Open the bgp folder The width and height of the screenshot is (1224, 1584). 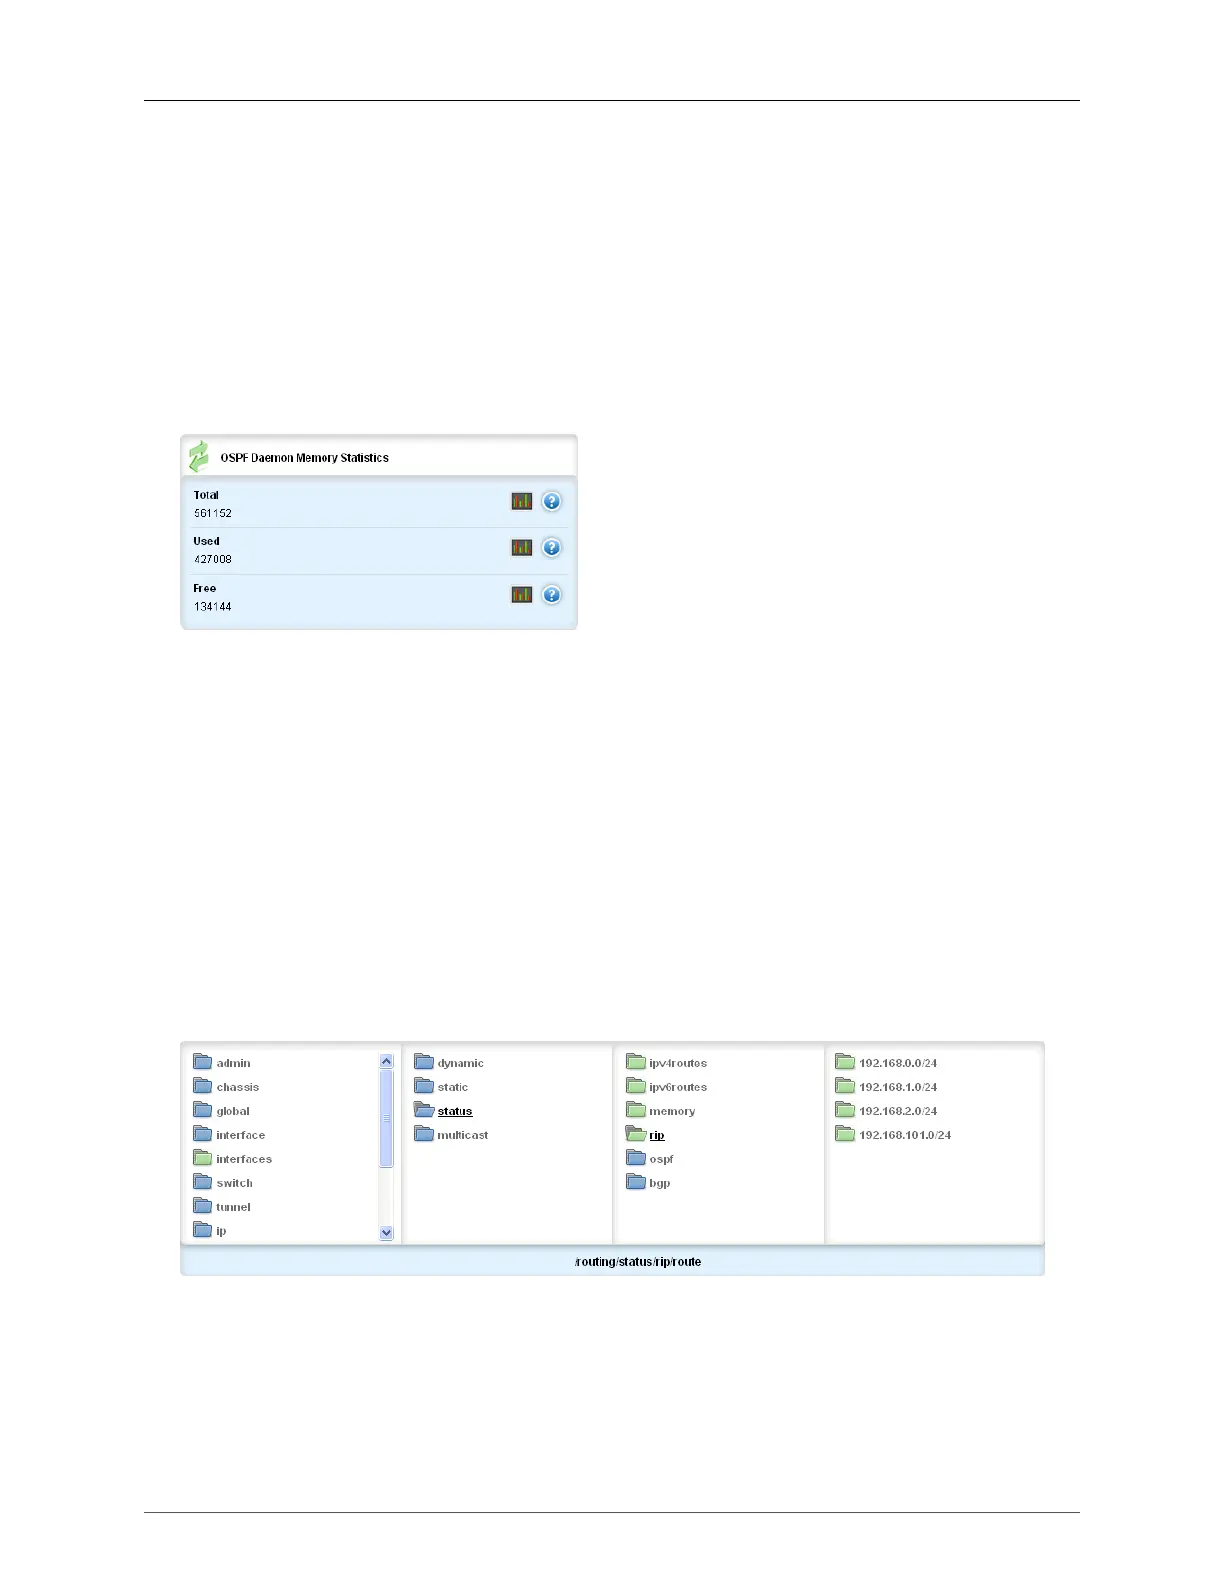(x=648, y=1182)
